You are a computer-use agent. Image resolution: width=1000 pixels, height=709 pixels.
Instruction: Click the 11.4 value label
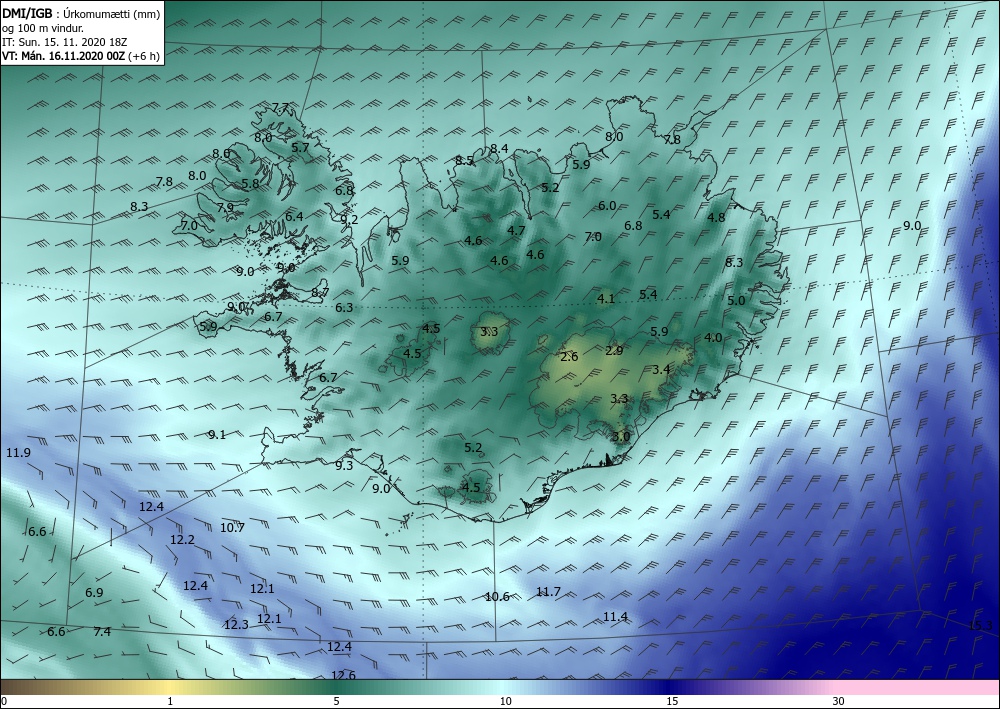pos(615,617)
